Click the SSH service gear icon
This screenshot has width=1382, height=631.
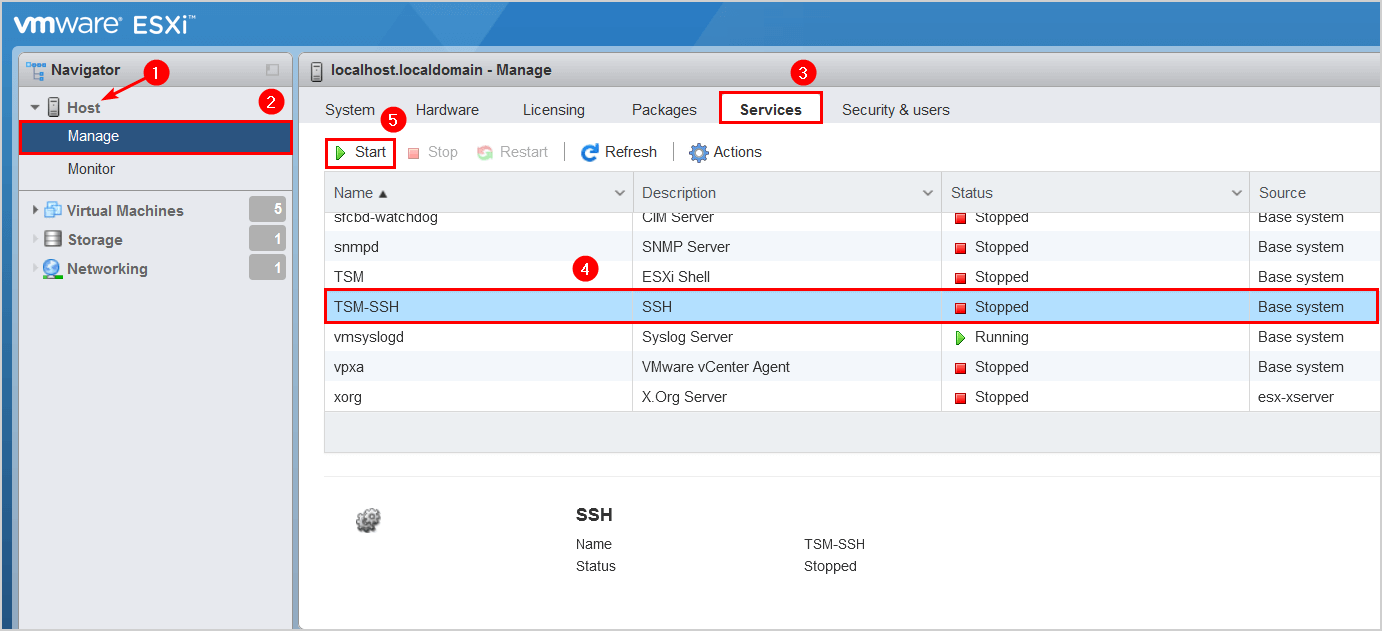coord(369,520)
